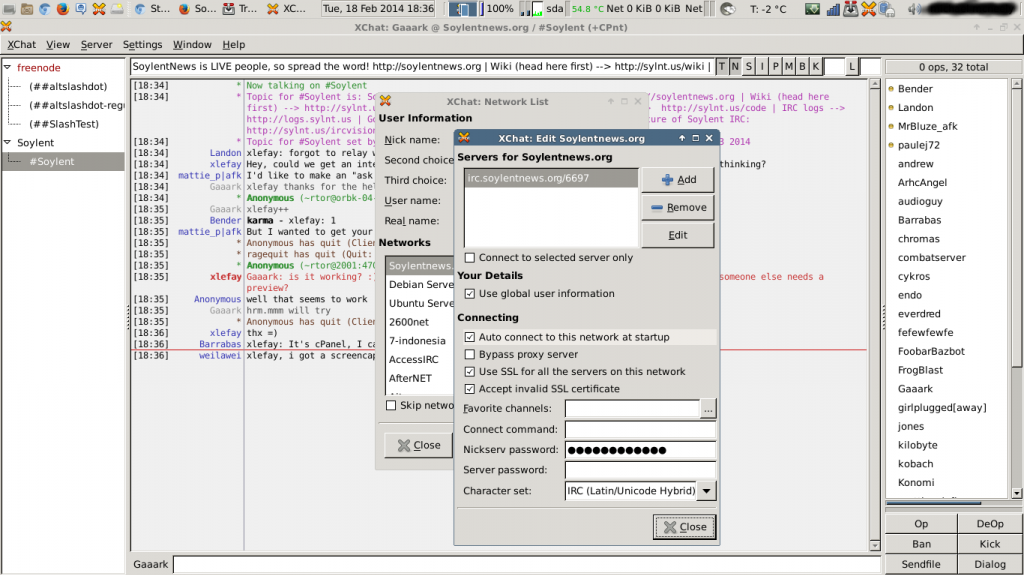Enable 'Connect to selected server only'

click(471, 258)
